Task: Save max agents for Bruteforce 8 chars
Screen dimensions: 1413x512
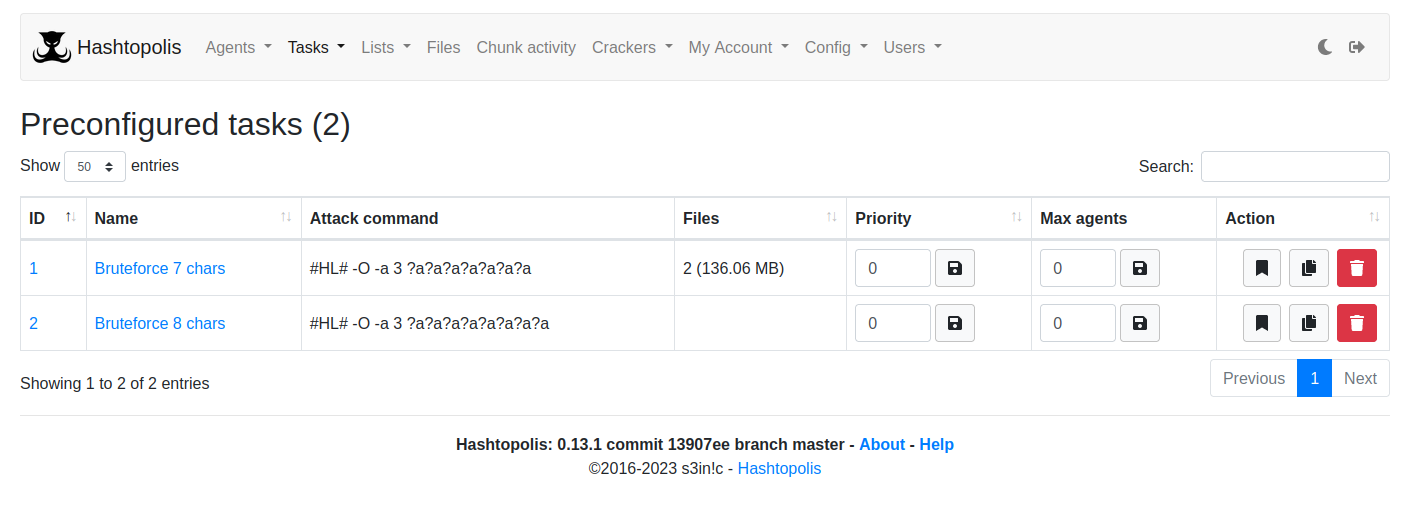Action: coord(1140,323)
